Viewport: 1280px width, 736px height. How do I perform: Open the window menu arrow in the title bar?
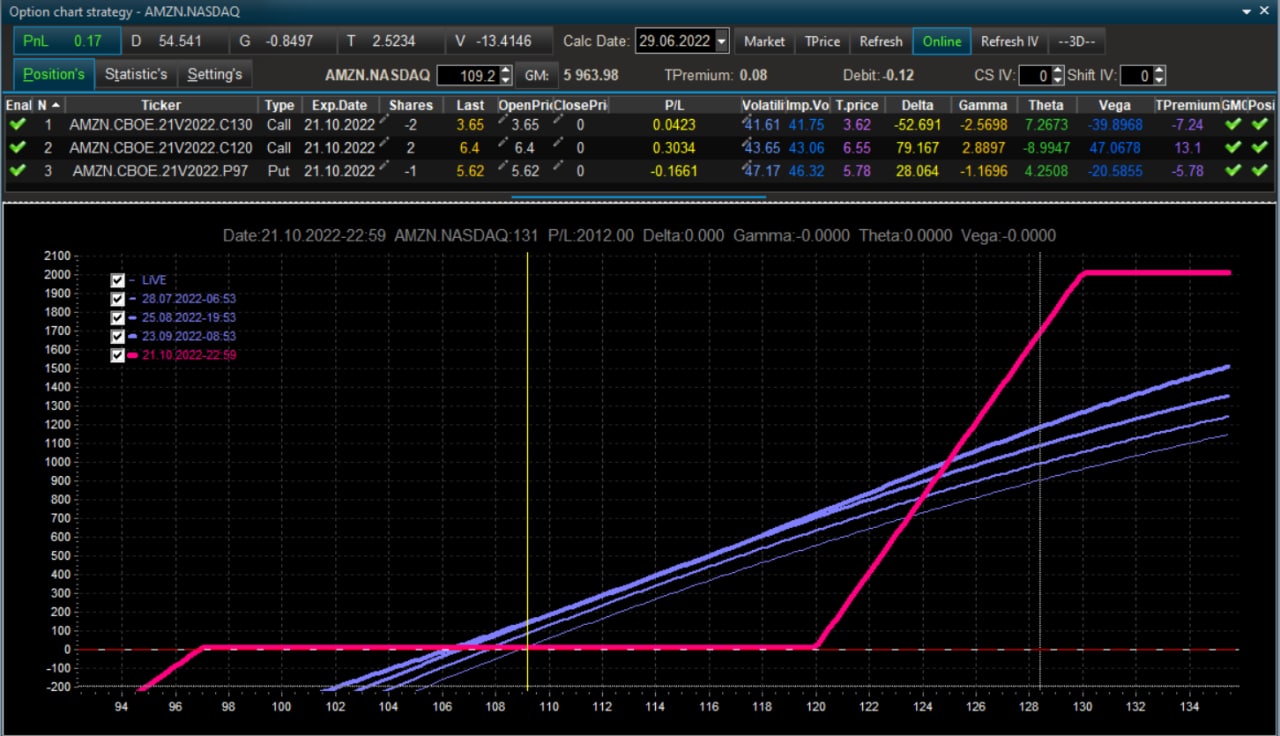tap(1247, 11)
